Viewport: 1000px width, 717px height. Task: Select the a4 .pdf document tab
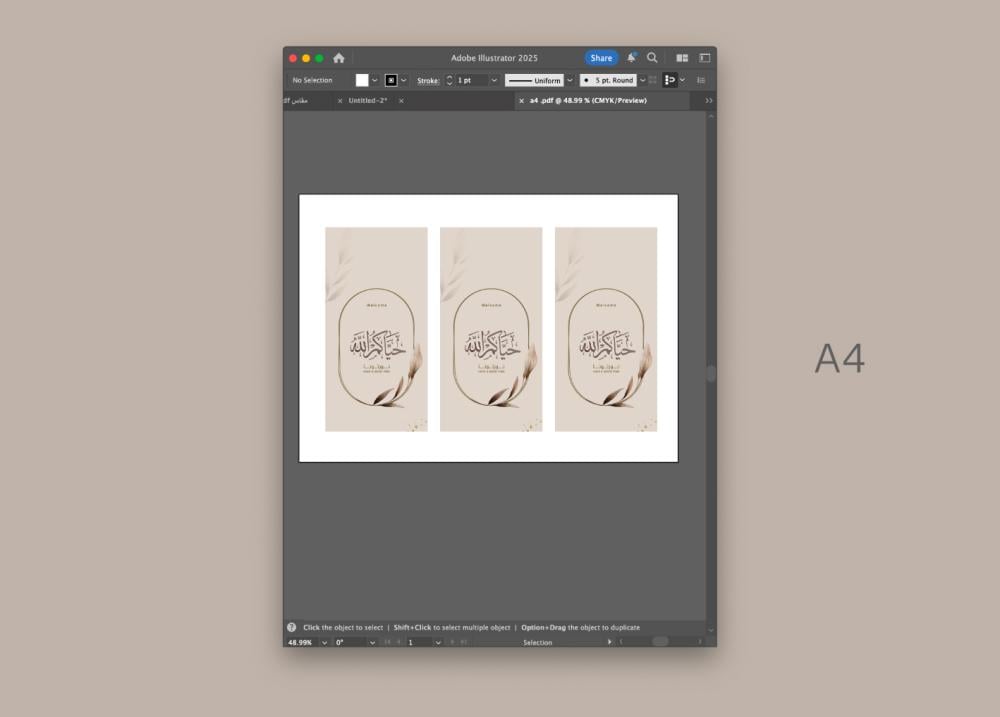[x=588, y=101]
